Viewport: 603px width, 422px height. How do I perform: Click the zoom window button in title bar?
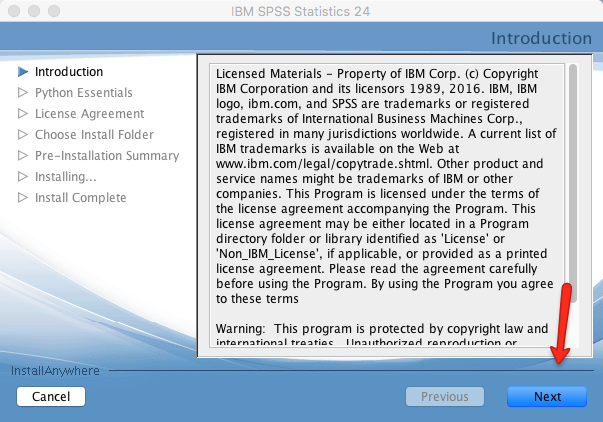54,11
